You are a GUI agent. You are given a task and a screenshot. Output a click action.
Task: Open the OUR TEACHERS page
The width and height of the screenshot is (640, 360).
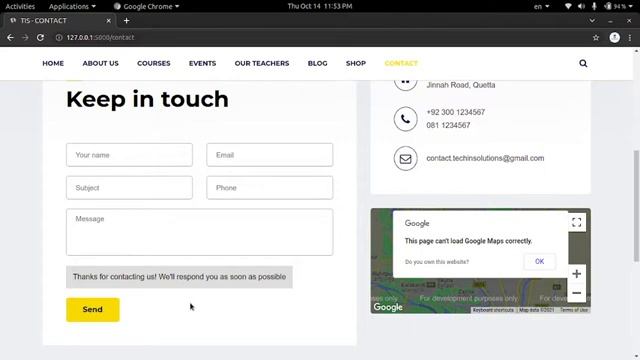click(262, 63)
